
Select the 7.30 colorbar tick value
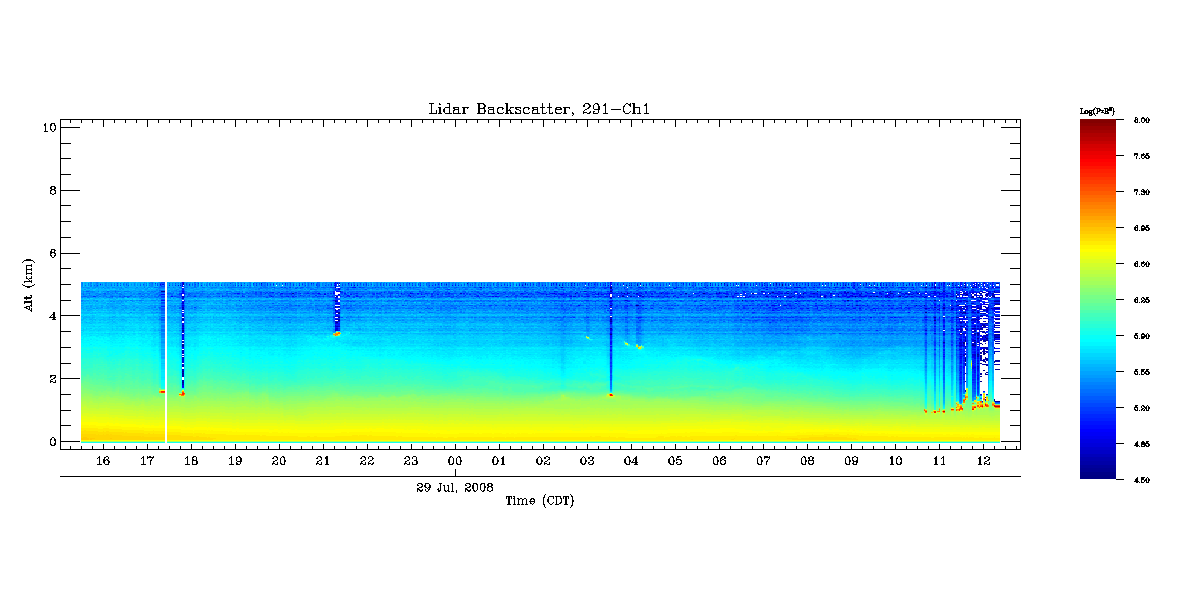click(x=1142, y=192)
